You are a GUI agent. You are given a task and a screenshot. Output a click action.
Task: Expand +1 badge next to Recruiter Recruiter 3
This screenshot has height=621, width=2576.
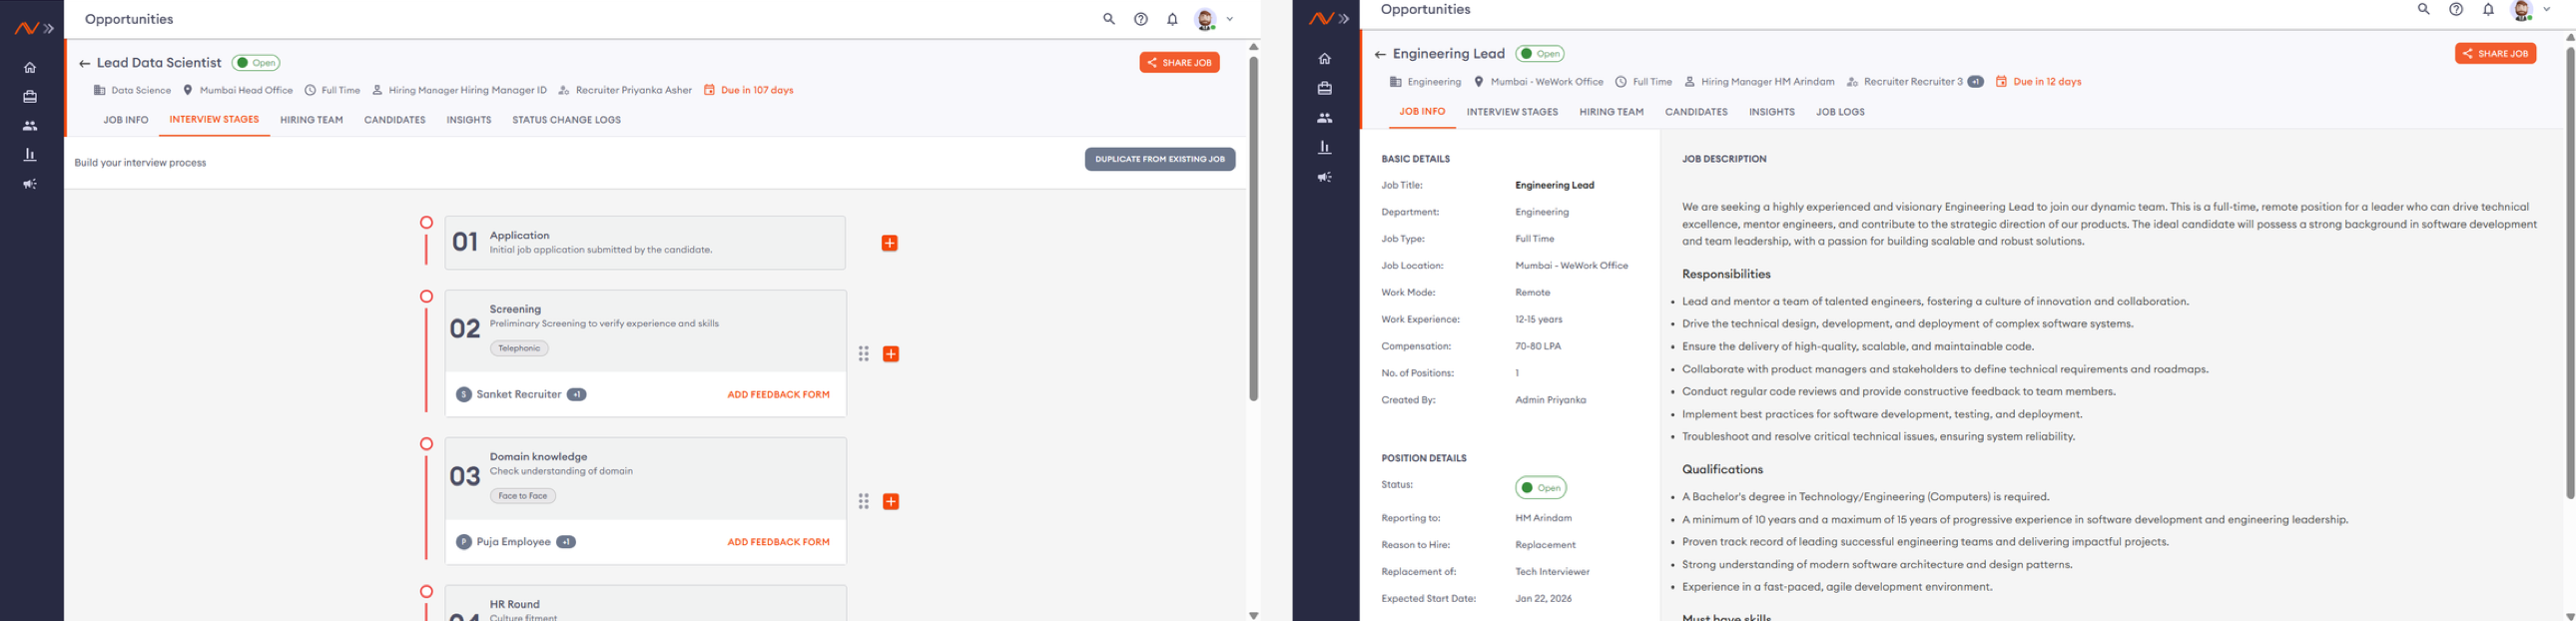[x=1975, y=82]
